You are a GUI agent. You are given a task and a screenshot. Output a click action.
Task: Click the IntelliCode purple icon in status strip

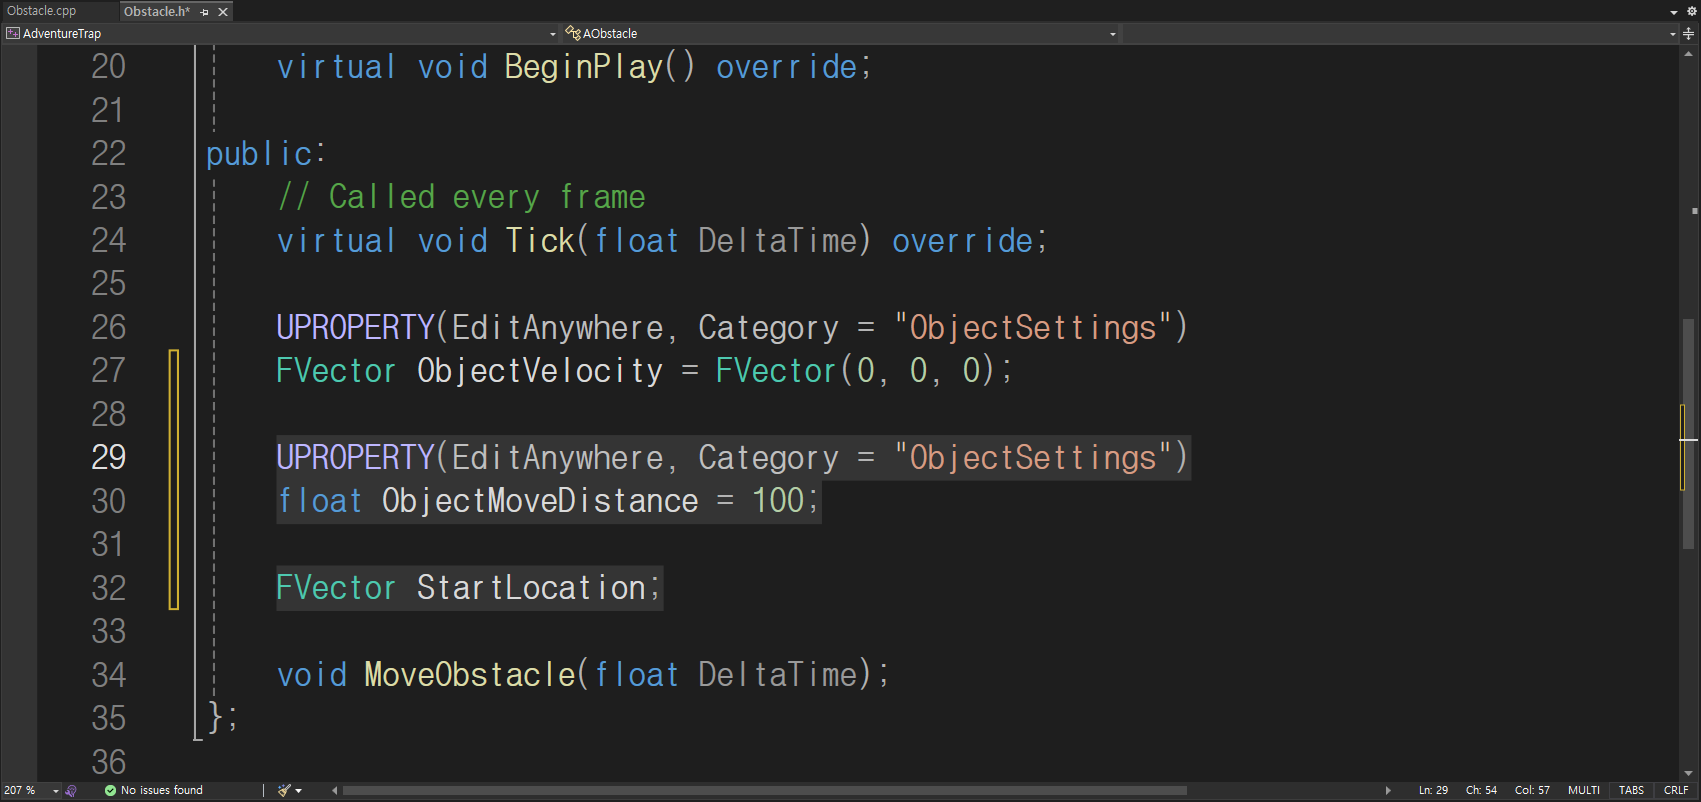tap(71, 790)
